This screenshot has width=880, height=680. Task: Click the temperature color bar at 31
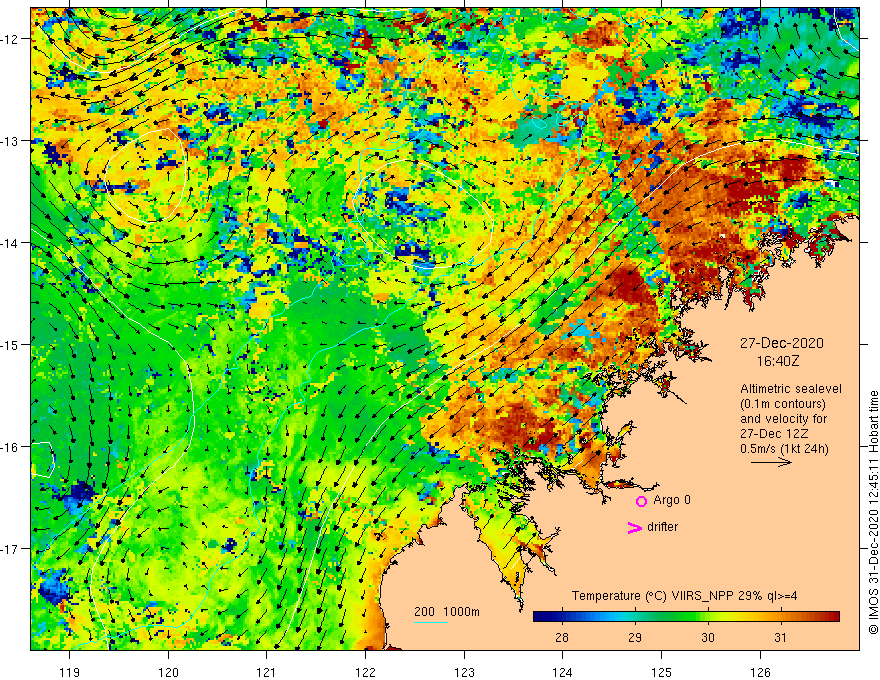pyautogui.click(x=781, y=617)
